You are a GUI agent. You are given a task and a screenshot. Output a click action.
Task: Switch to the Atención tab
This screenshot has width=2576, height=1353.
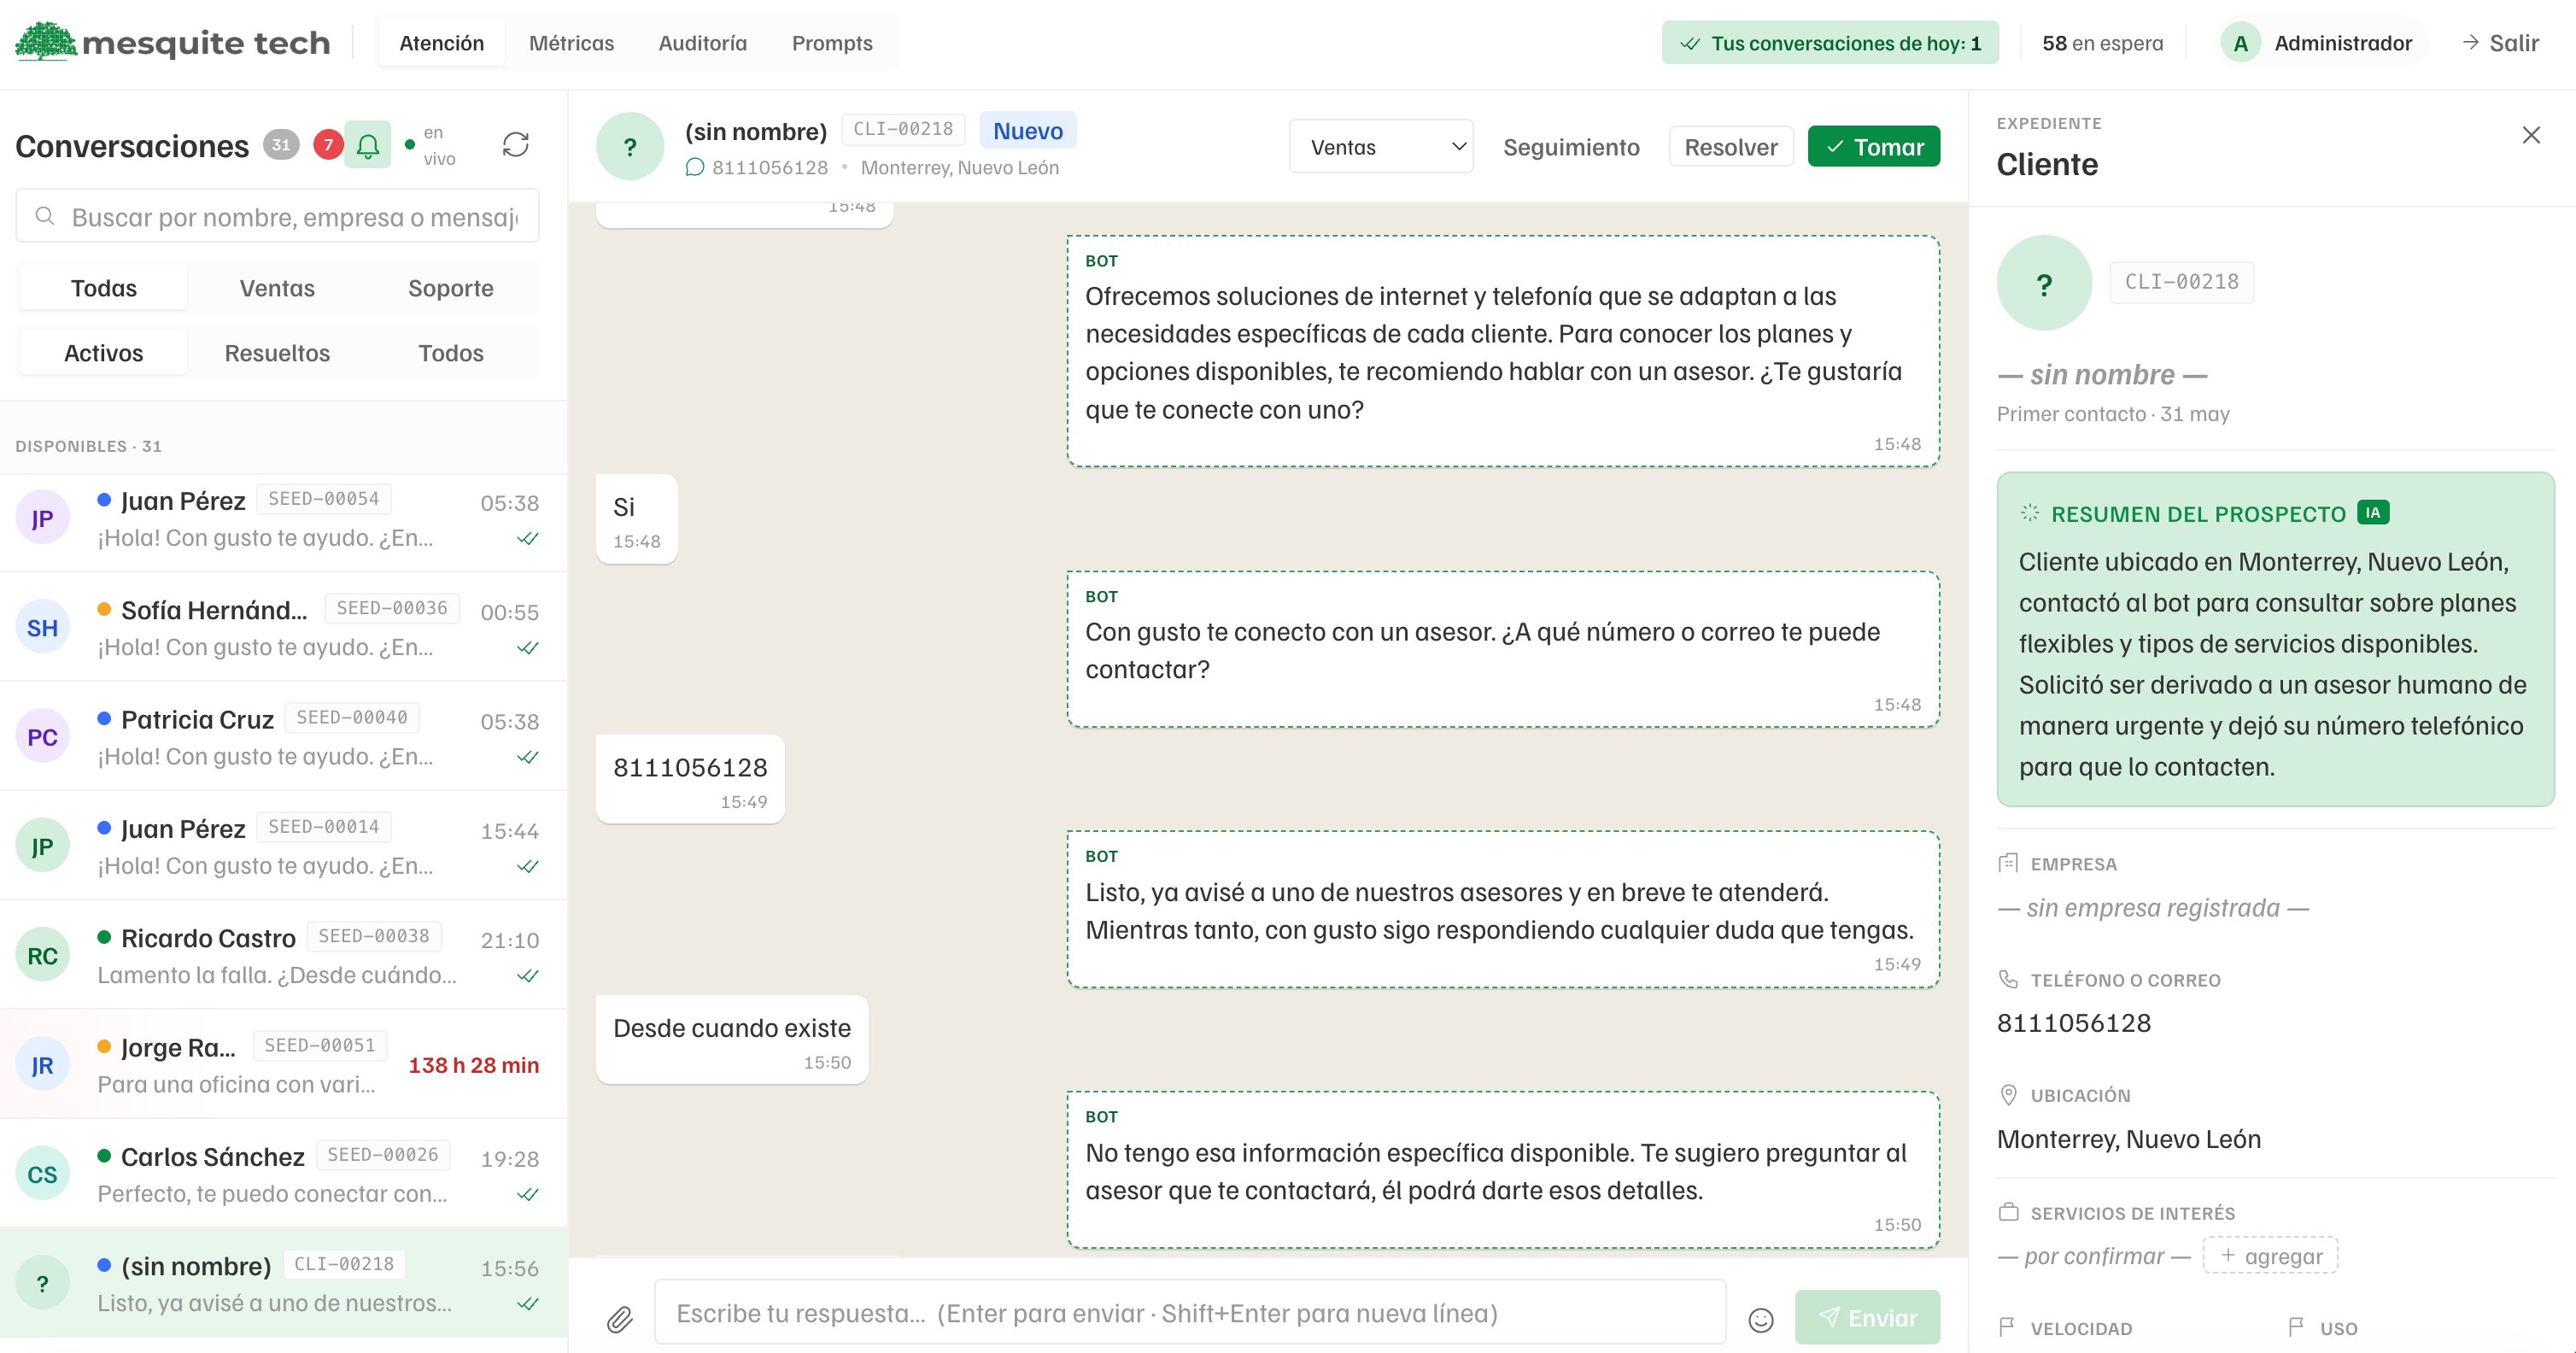tap(441, 43)
